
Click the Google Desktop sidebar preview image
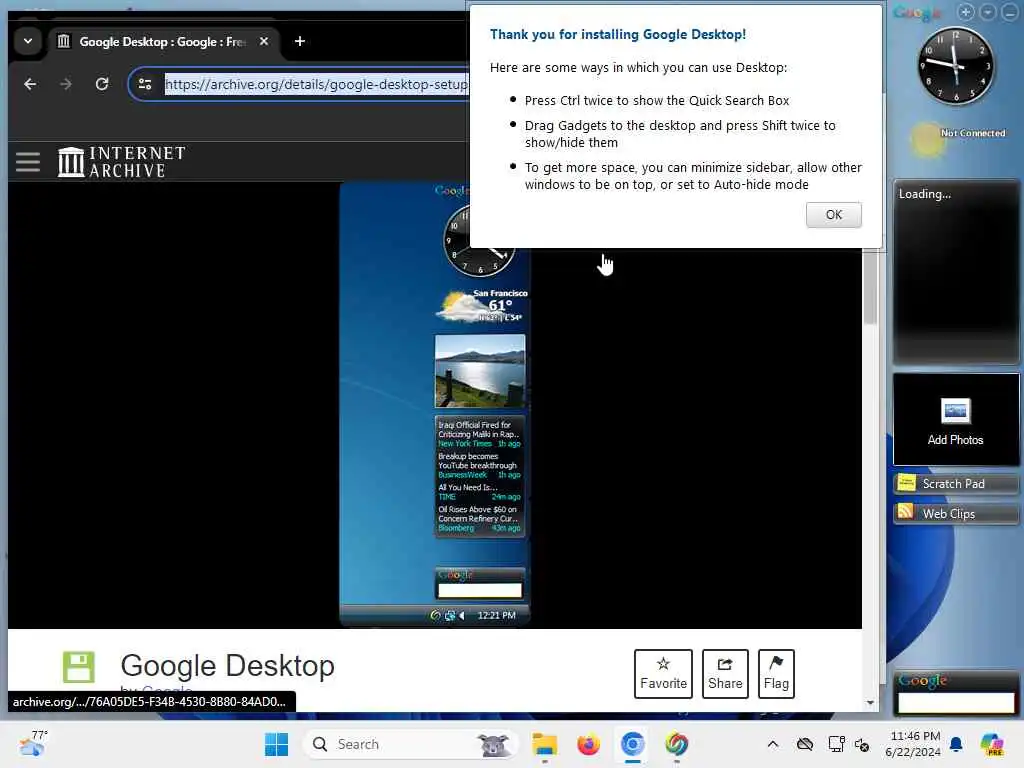(x=435, y=404)
